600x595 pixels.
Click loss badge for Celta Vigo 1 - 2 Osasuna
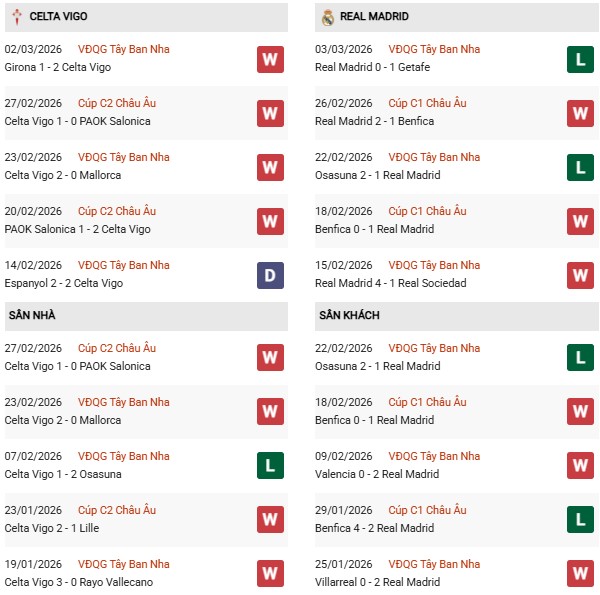pyautogui.click(x=270, y=465)
